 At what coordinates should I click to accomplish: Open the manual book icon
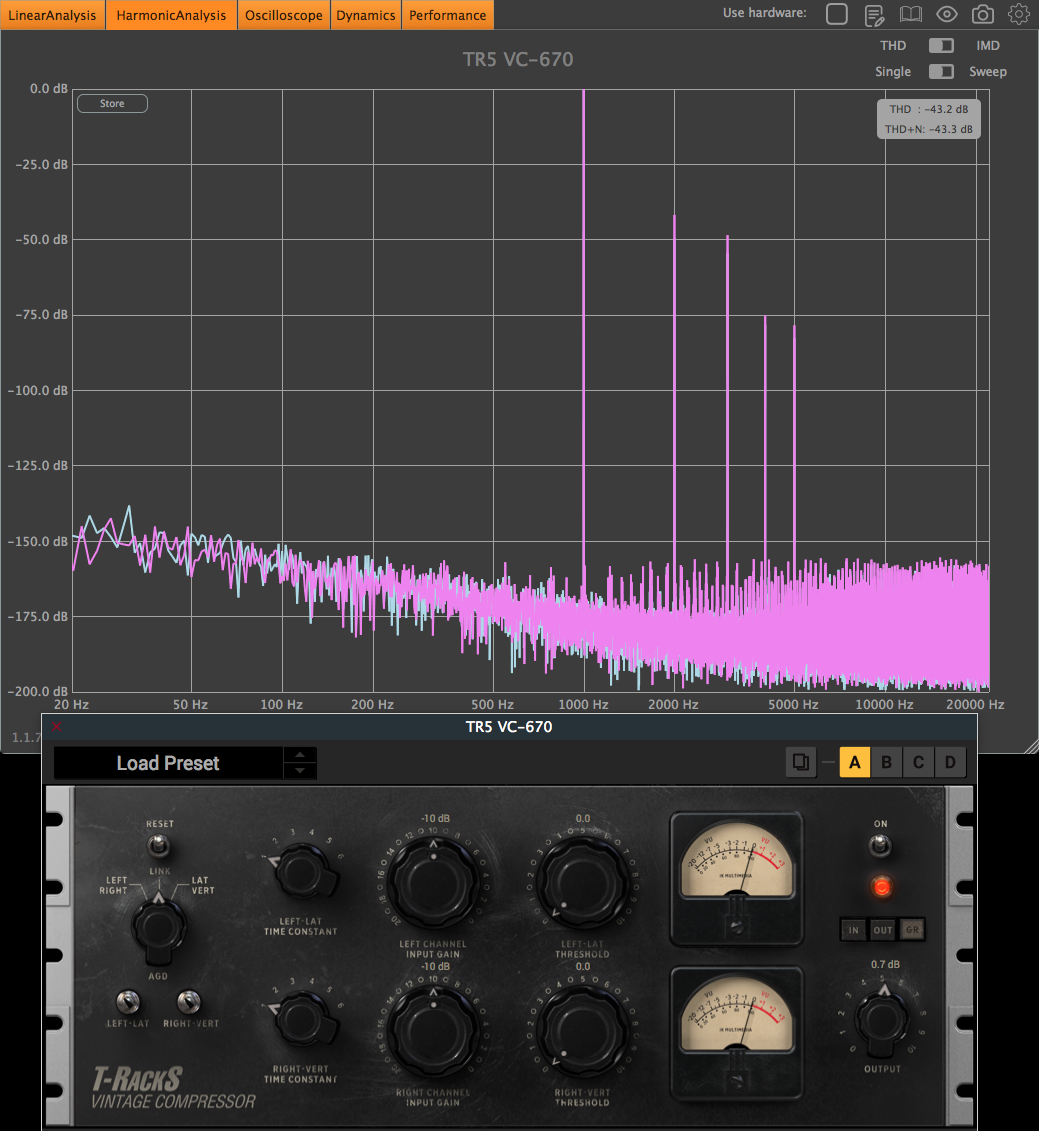tap(911, 14)
